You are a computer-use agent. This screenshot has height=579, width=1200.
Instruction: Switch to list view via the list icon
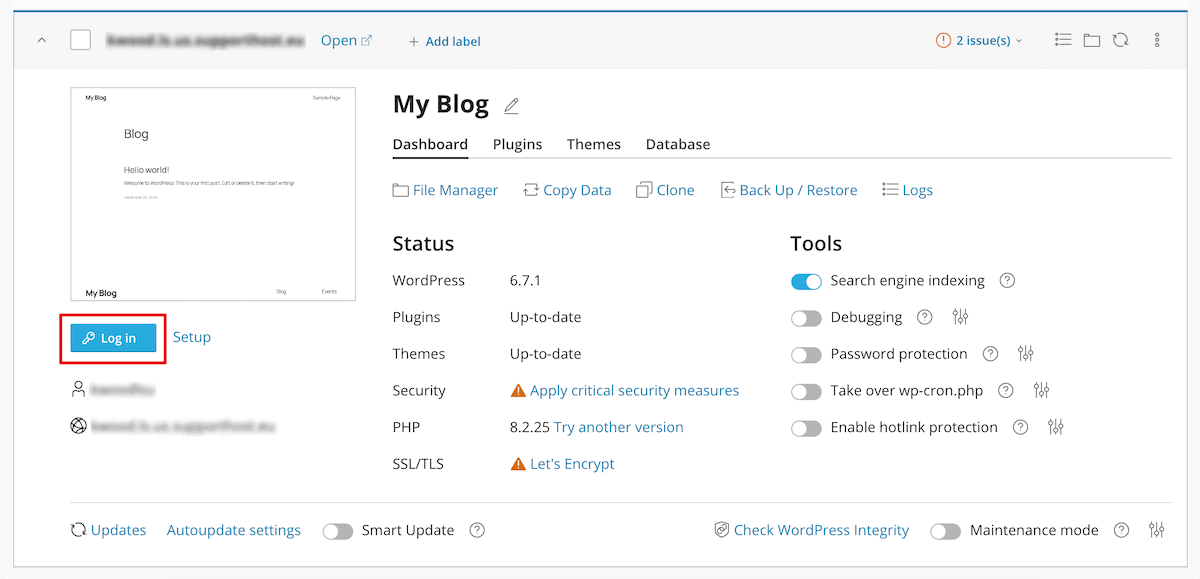tap(1063, 39)
